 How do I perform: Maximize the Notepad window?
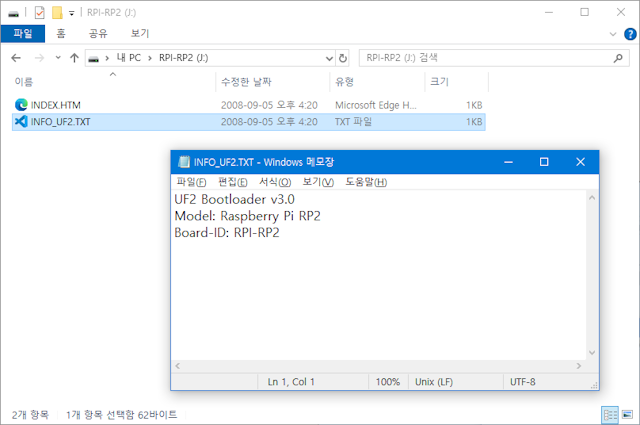pyautogui.click(x=544, y=162)
